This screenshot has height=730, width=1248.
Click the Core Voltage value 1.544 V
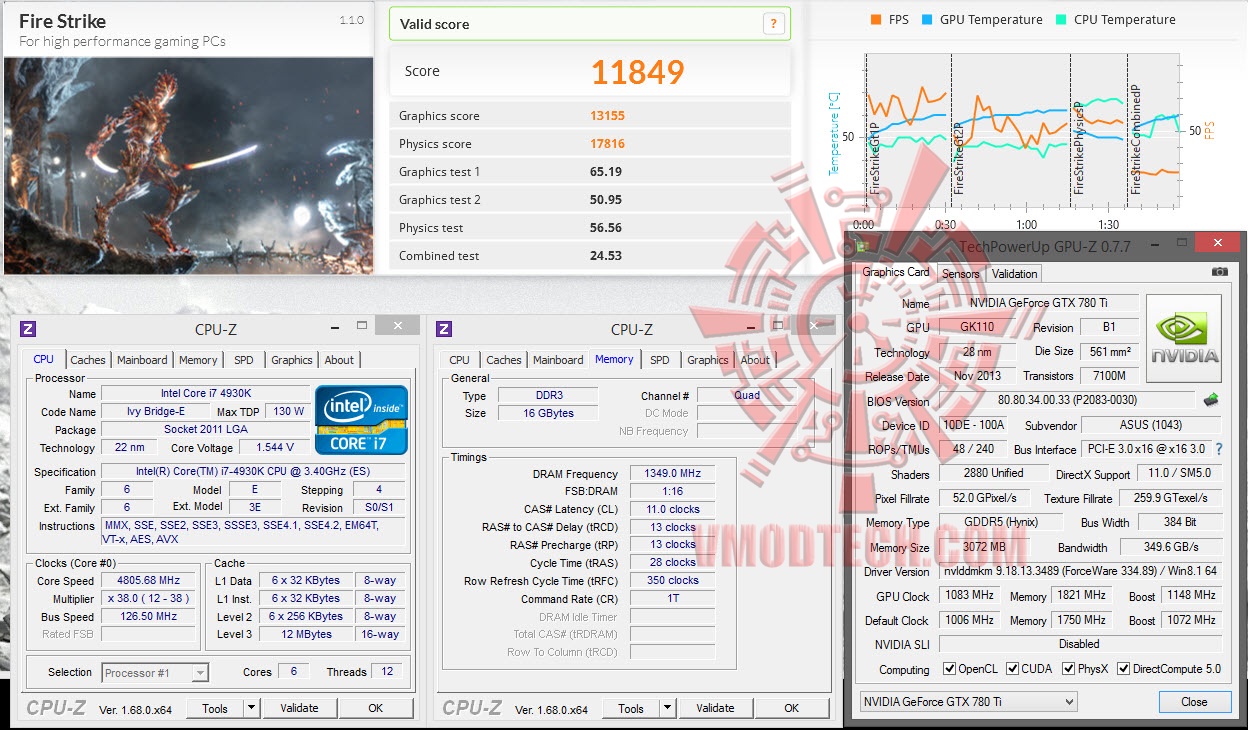(274, 447)
